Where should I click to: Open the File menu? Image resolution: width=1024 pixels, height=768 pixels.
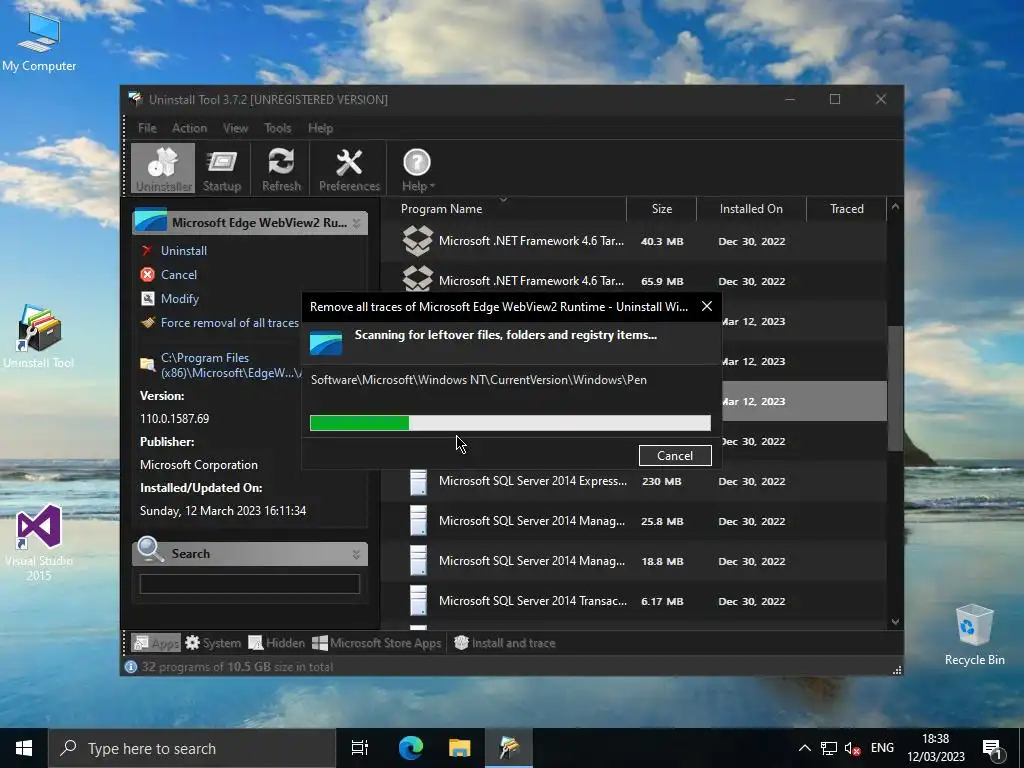pyautogui.click(x=147, y=128)
